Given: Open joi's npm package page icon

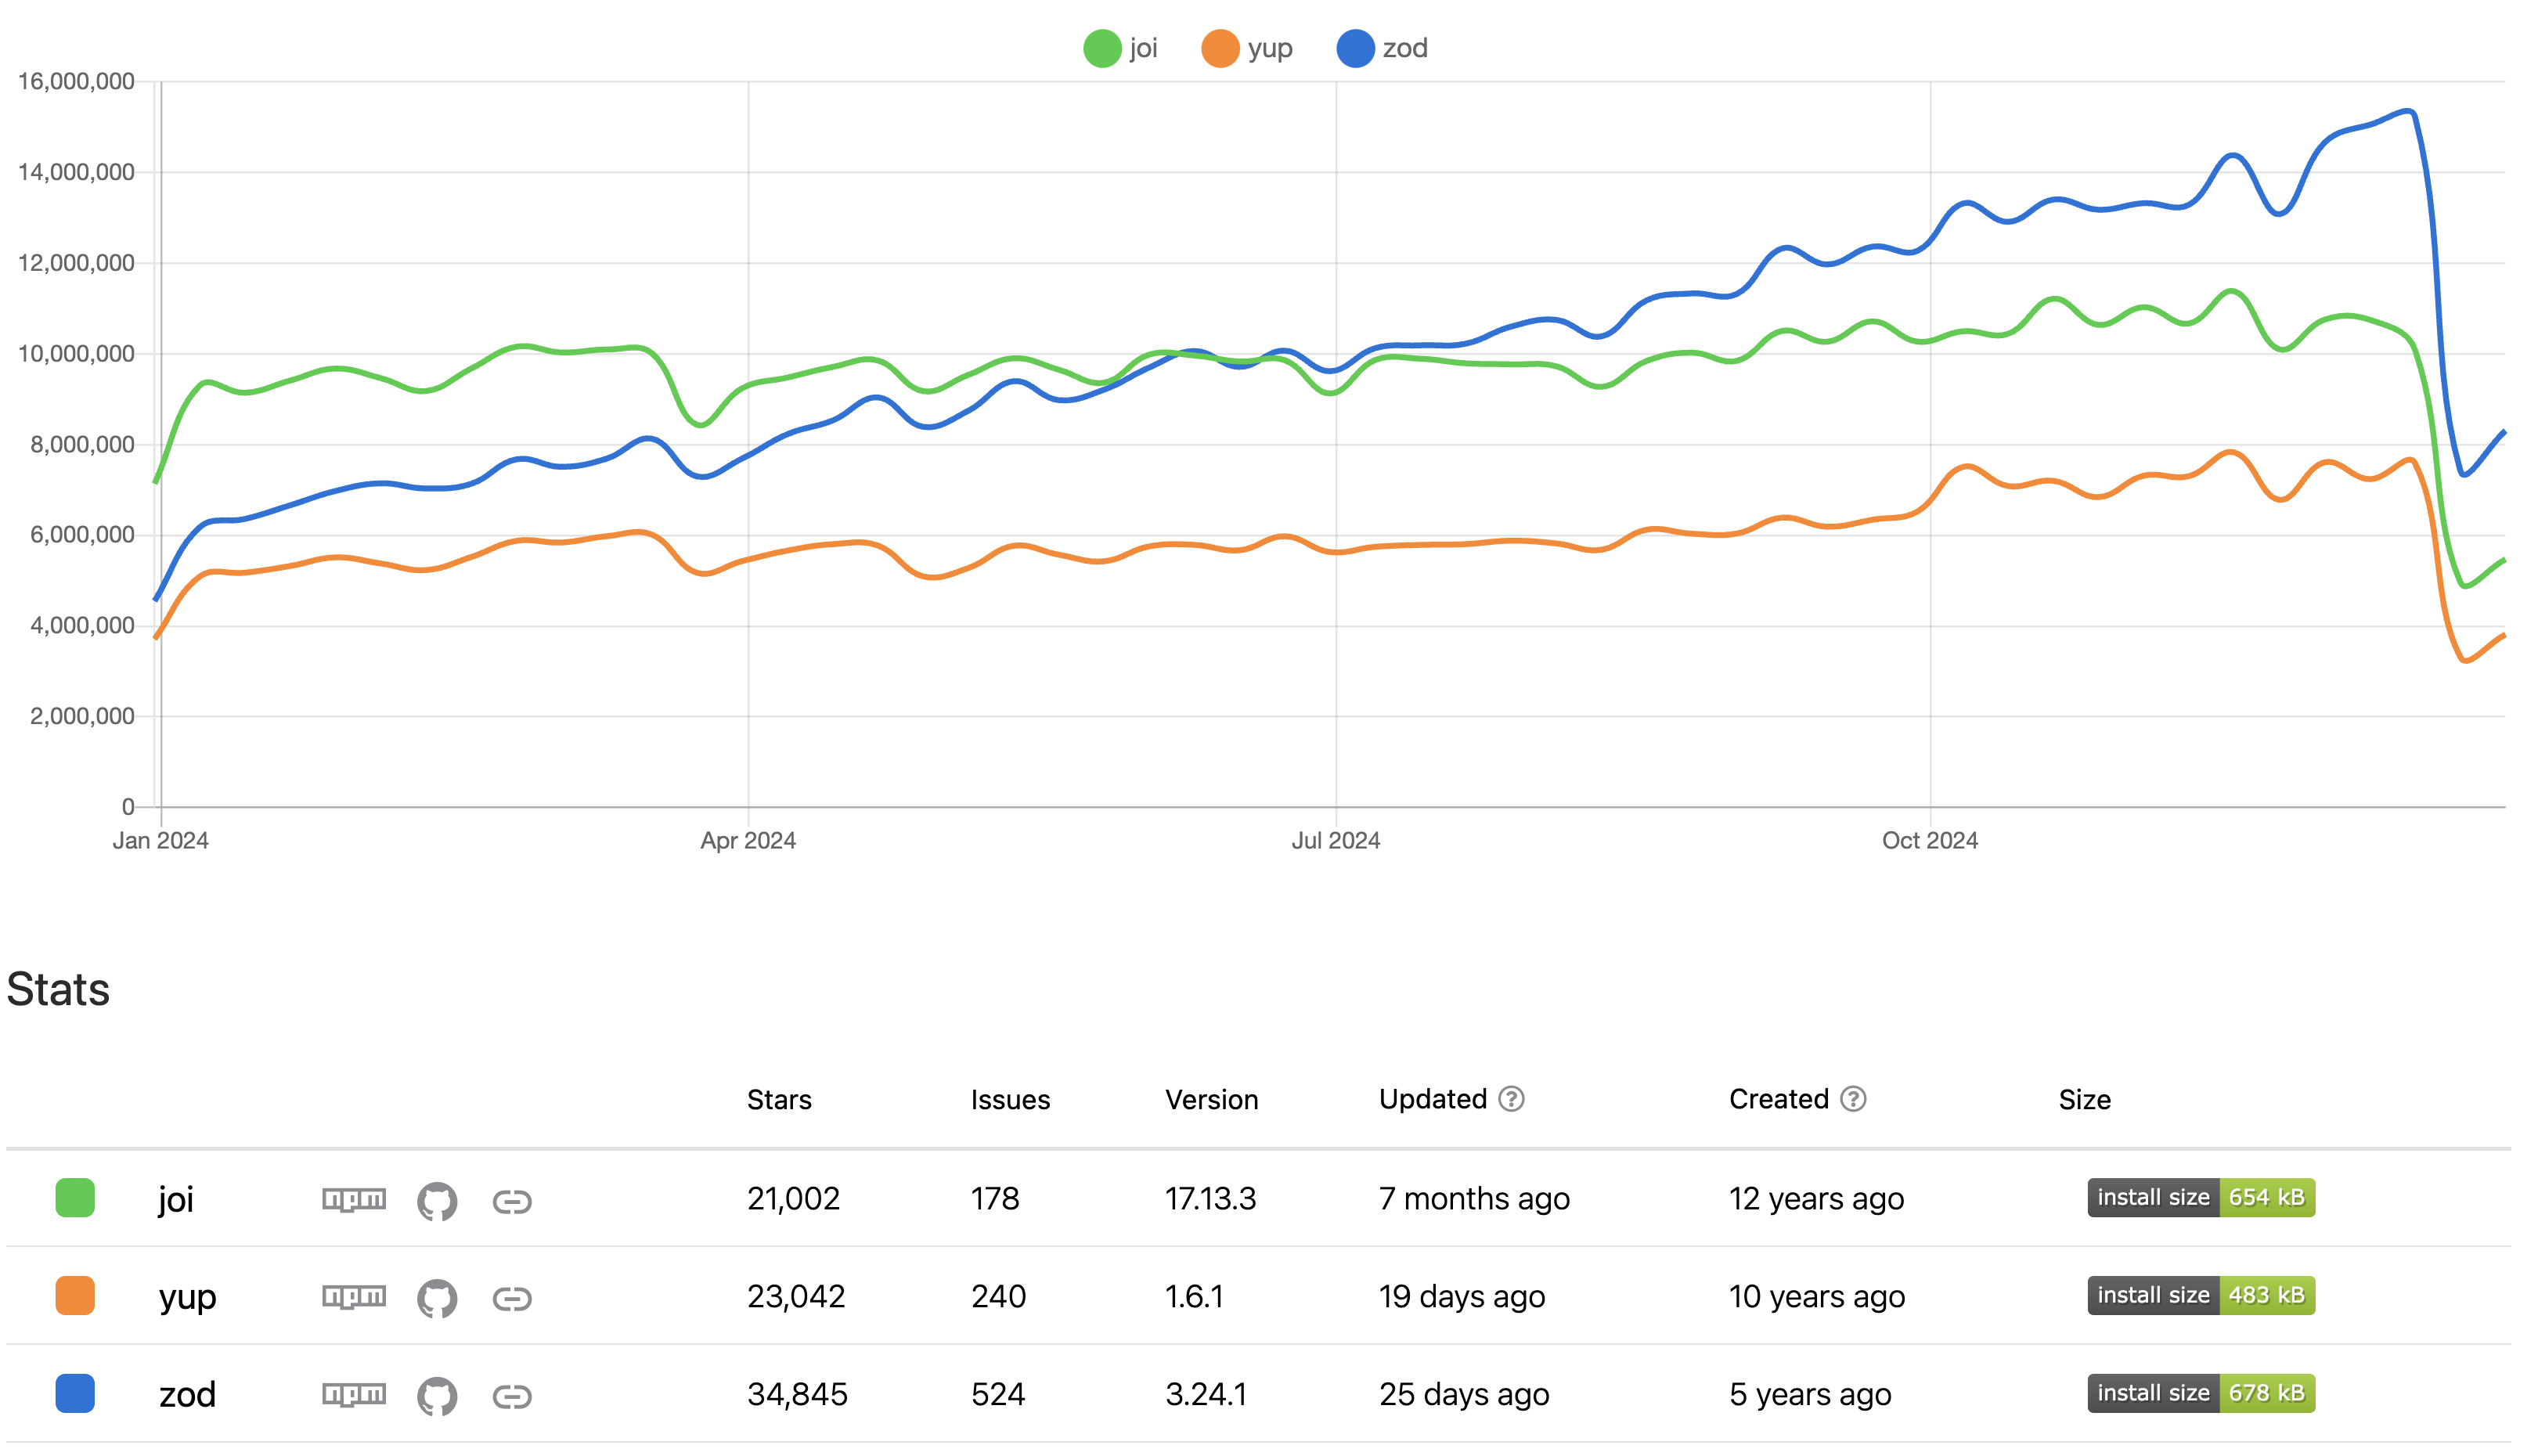Looking at the screenshot, I should (353, 1199).
